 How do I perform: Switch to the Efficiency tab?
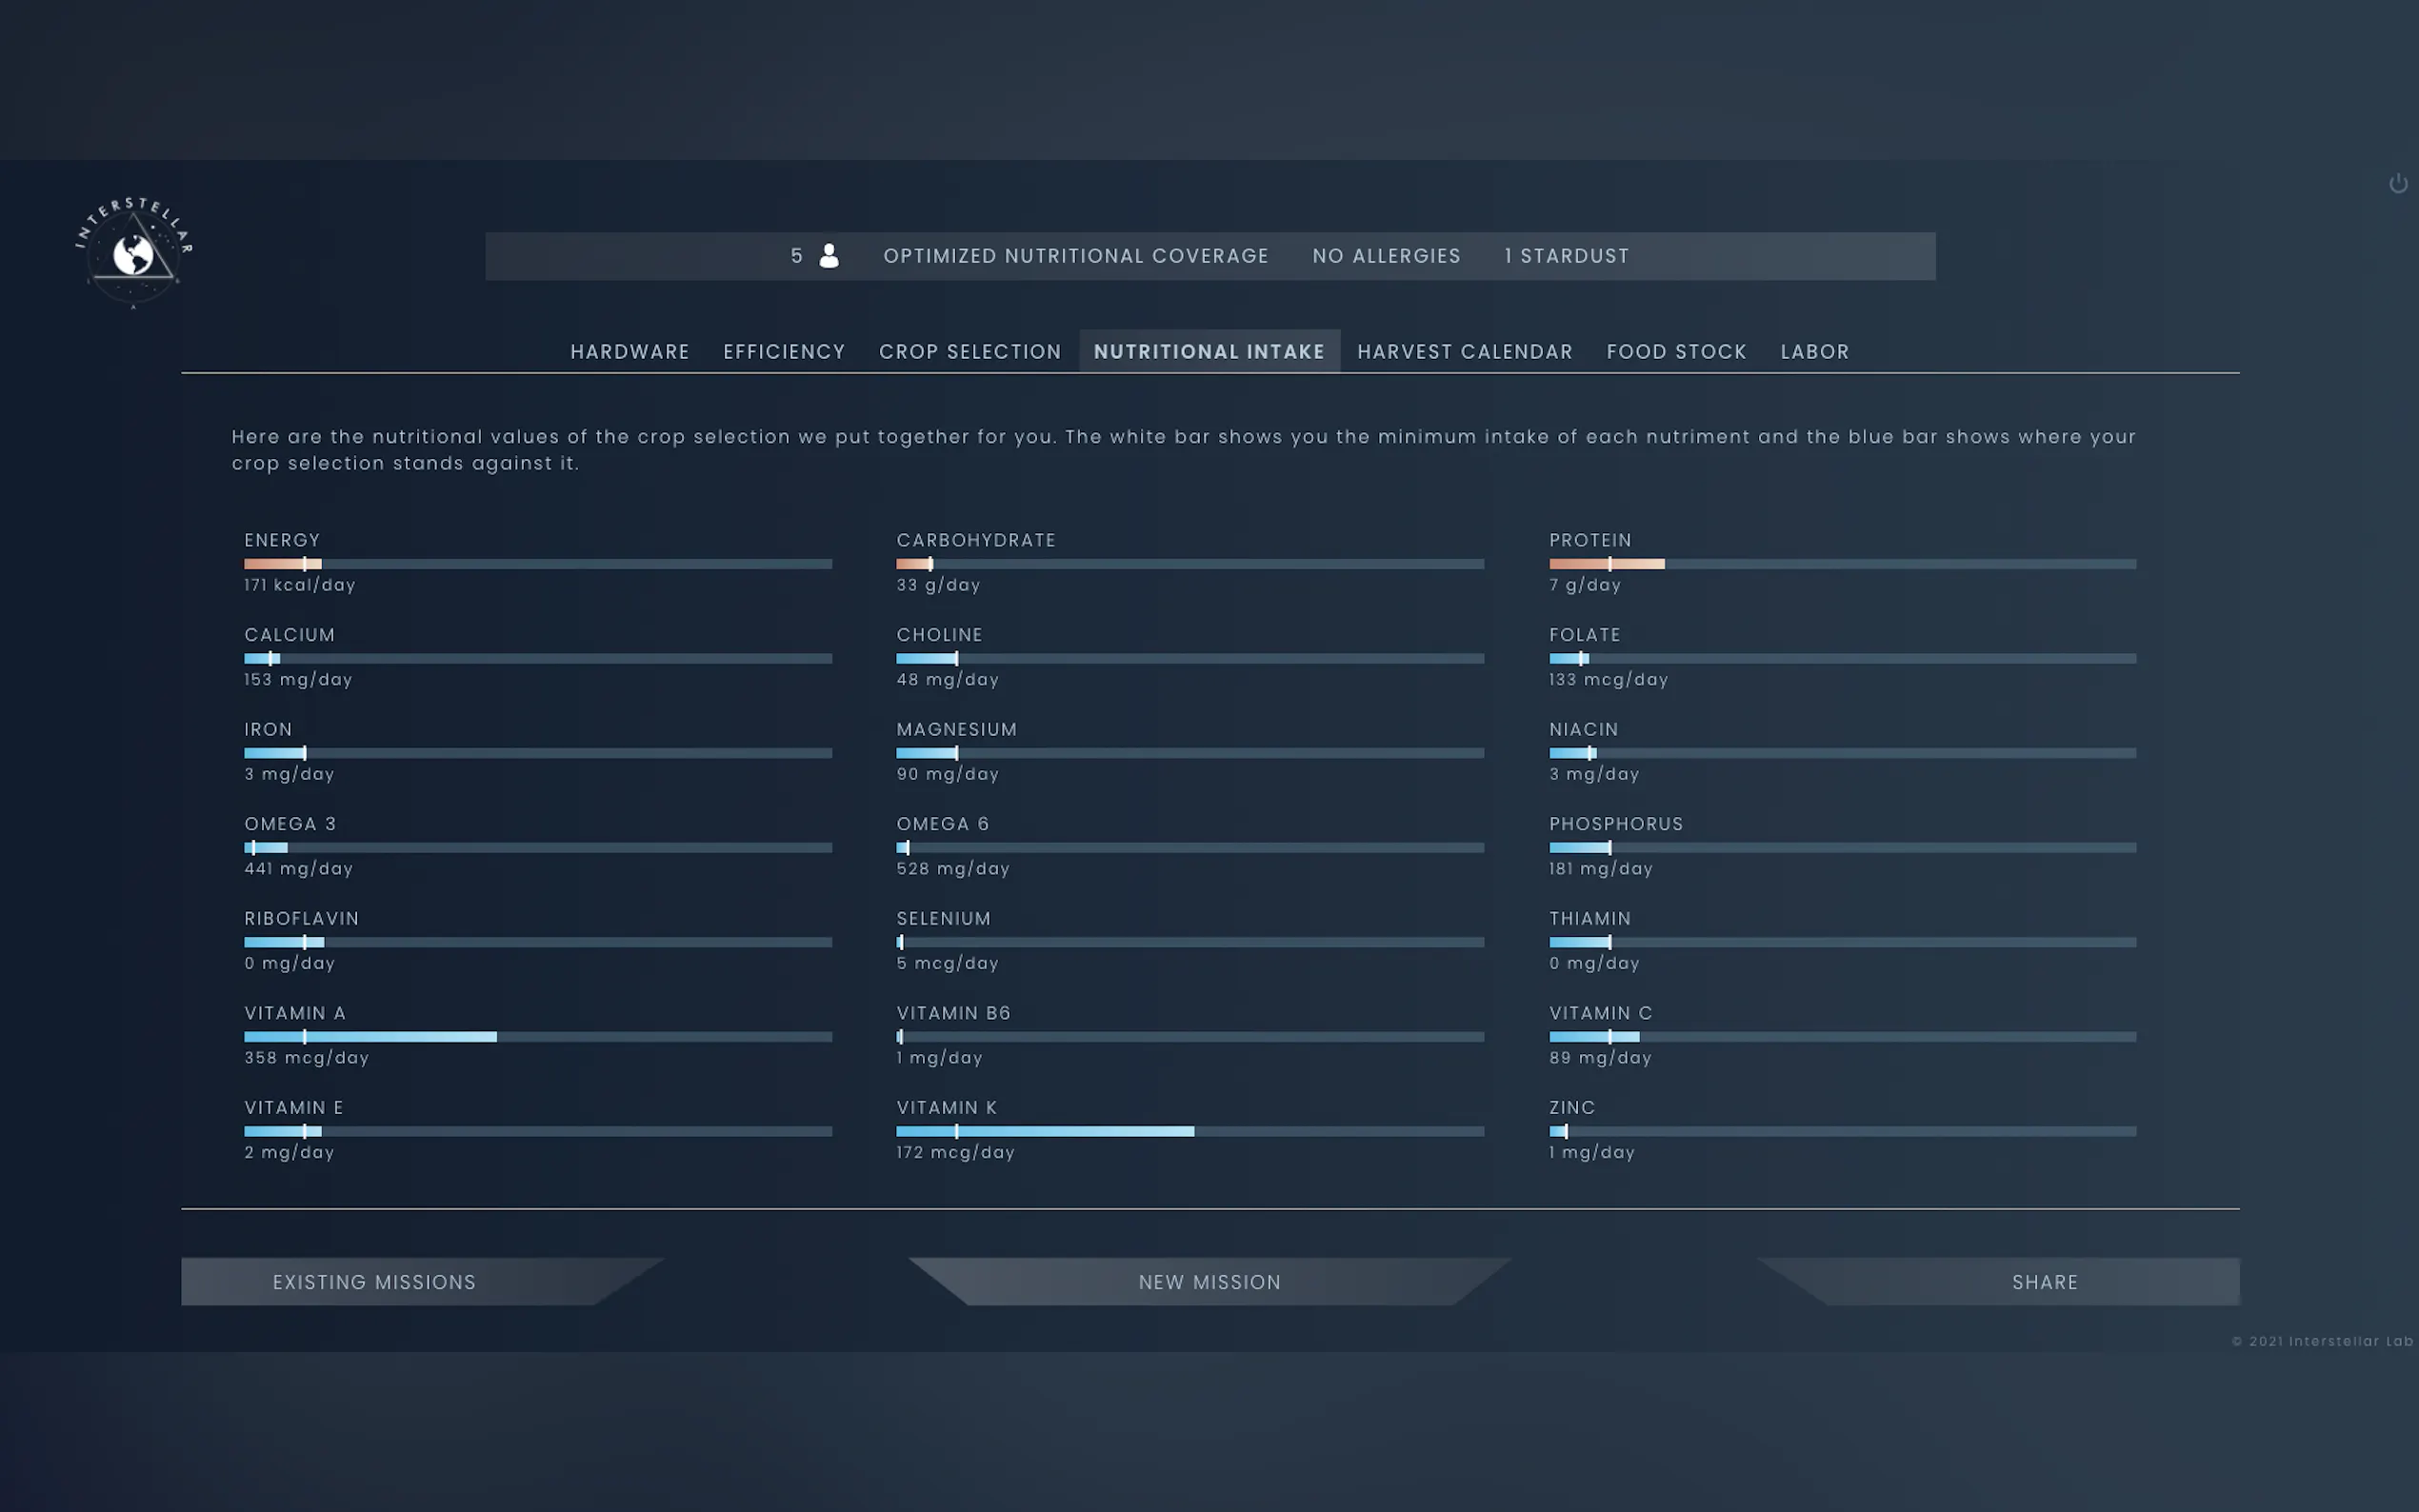tap(784, 352)
